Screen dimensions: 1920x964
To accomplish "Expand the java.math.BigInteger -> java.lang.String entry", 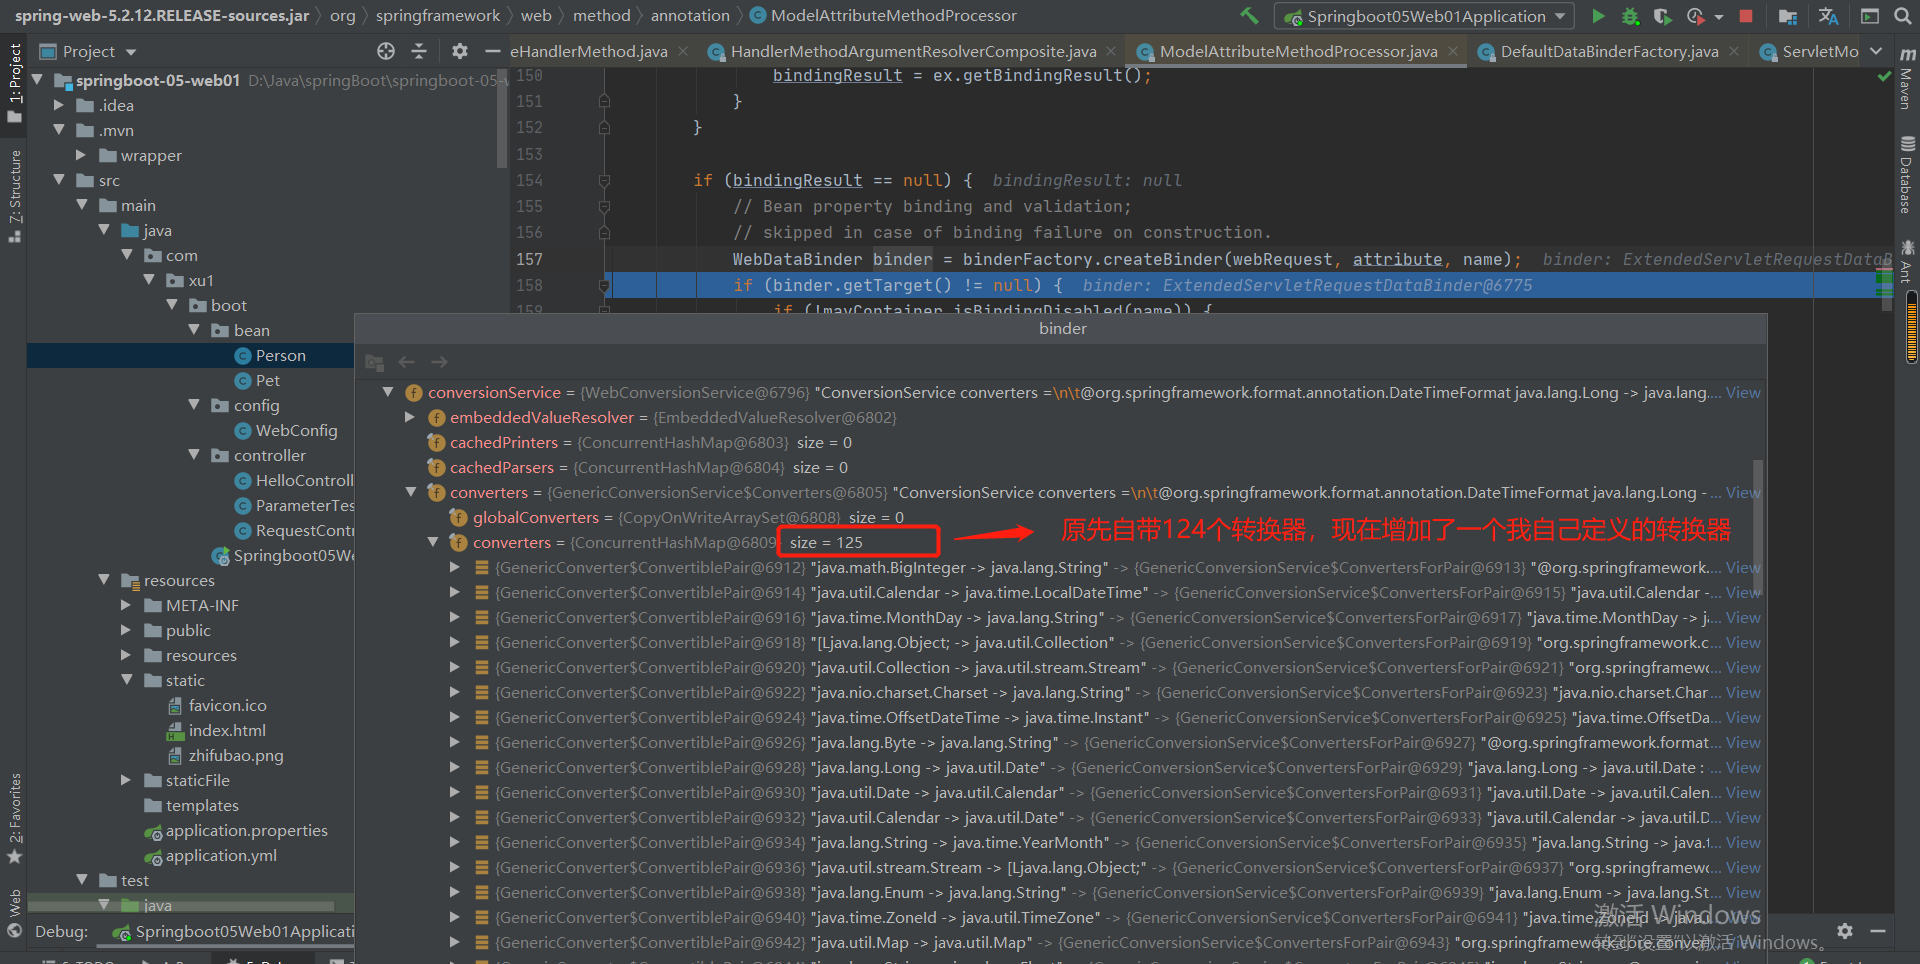I will tap(455, 567).
